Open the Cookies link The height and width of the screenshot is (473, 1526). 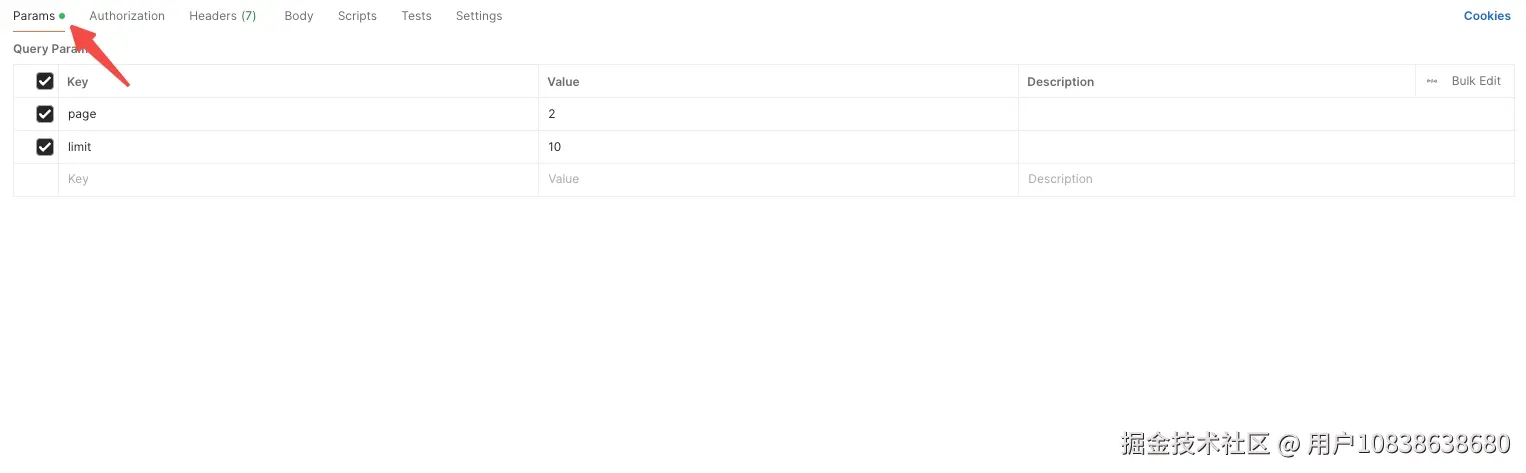(x=1487, y=16)
